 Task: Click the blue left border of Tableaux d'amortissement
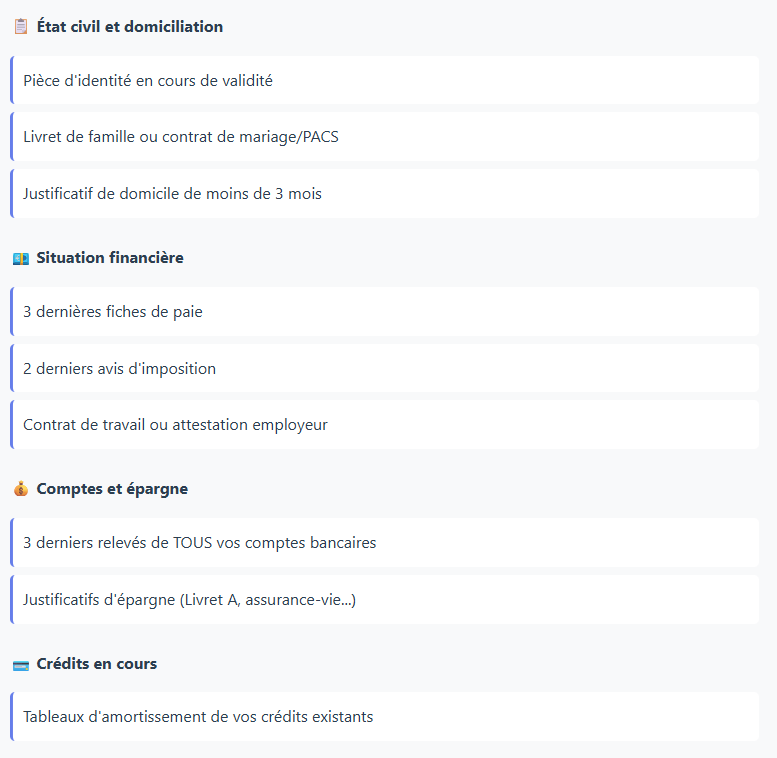[x=11, y=717]
